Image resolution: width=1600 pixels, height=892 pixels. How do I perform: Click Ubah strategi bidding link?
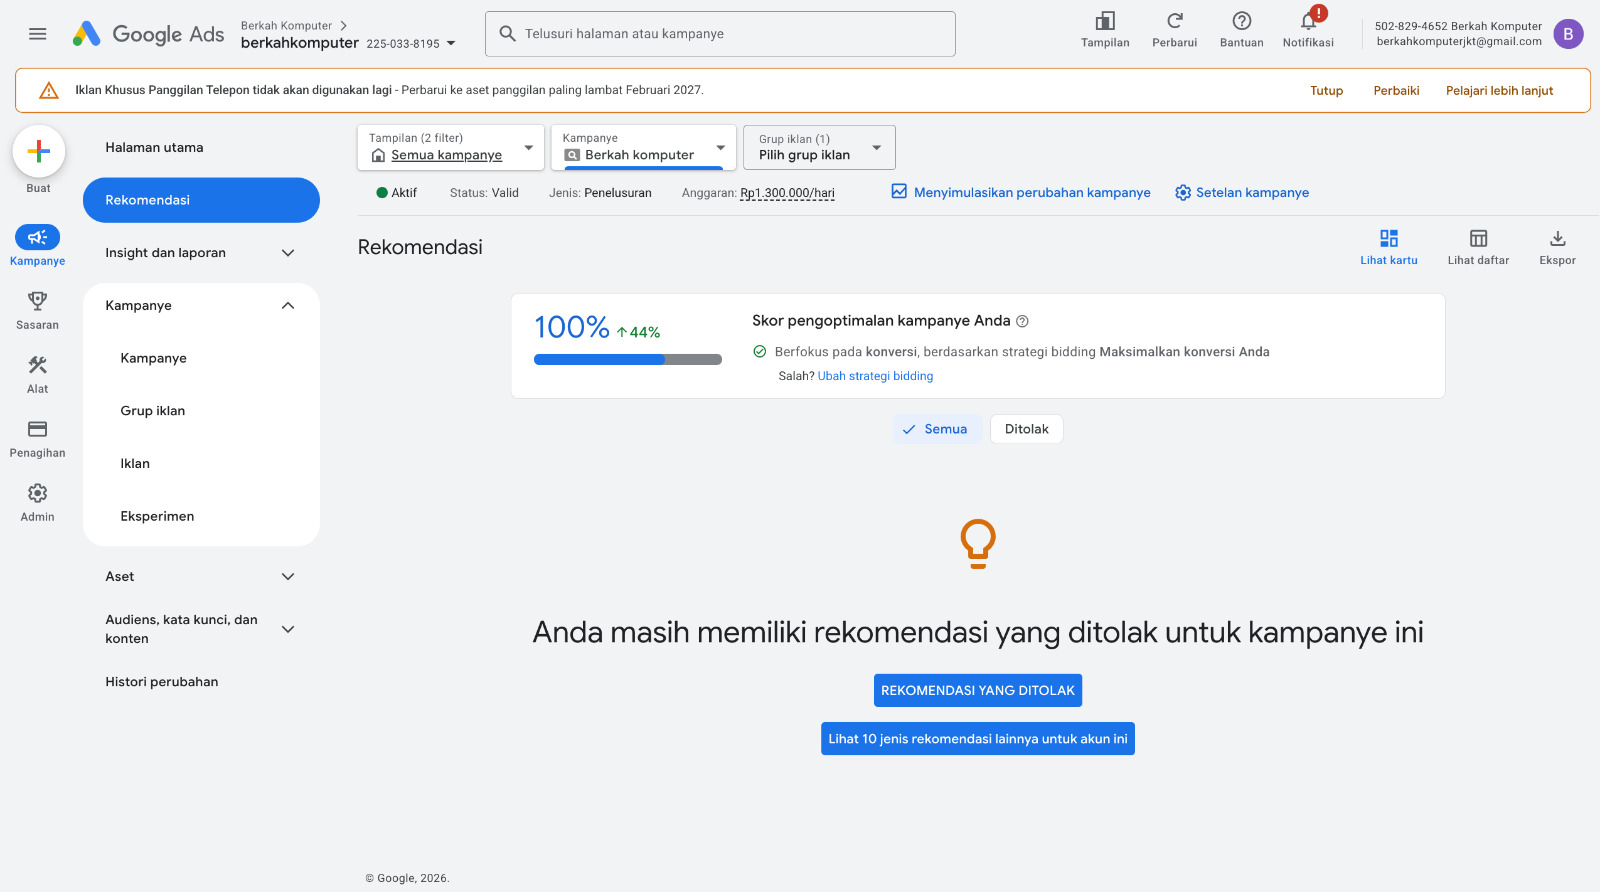[875, 376]
